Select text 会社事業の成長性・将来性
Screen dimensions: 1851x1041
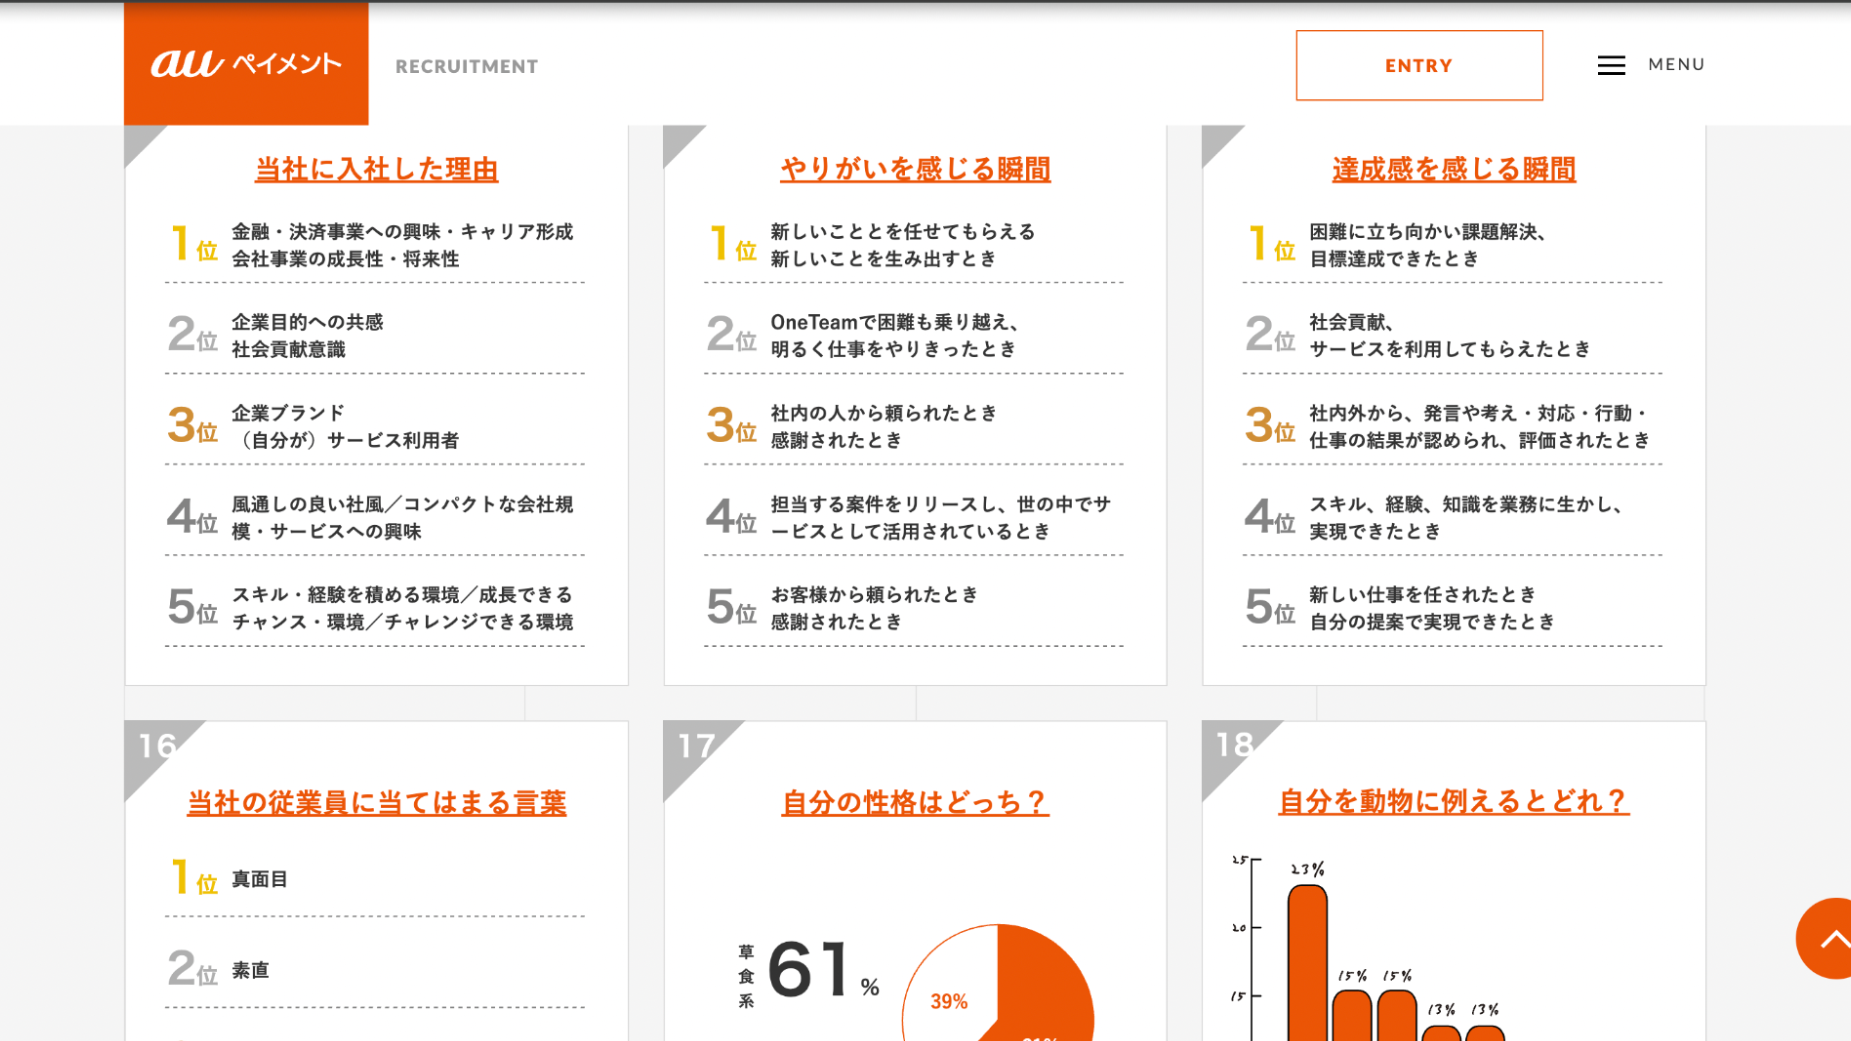tap(346, 259)
